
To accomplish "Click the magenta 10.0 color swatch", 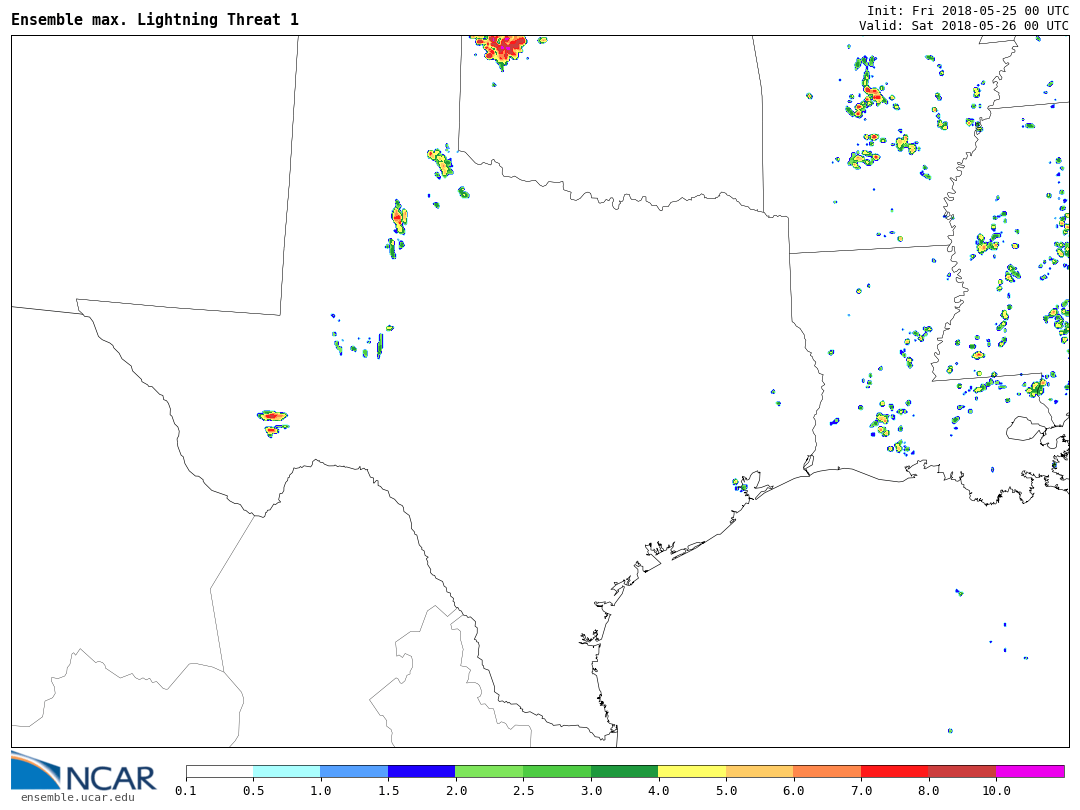I will (1030, 771).
